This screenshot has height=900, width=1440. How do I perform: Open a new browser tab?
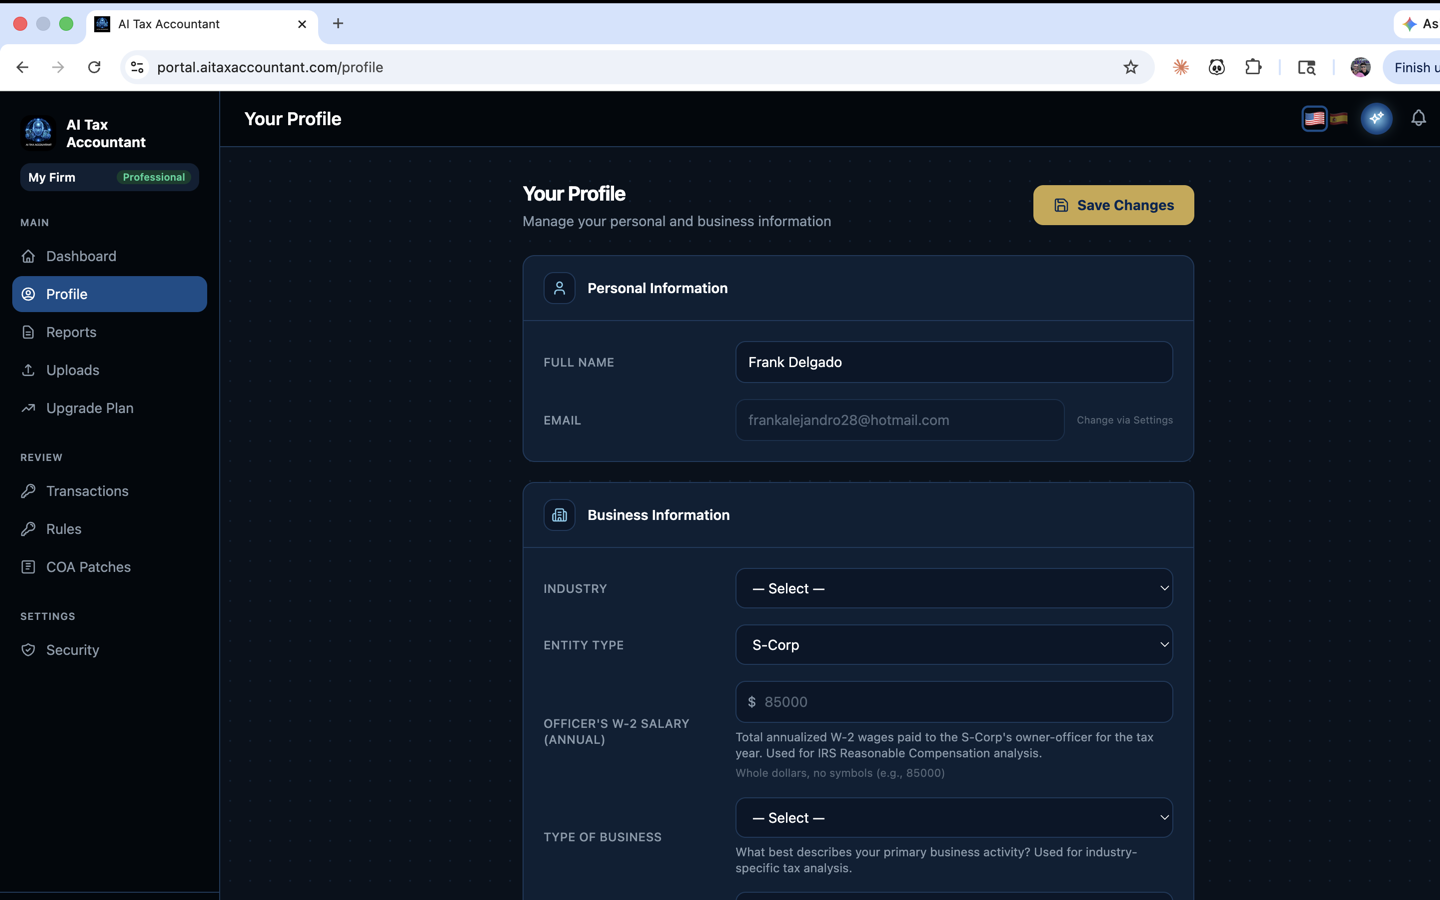click(x=338, y=23)
